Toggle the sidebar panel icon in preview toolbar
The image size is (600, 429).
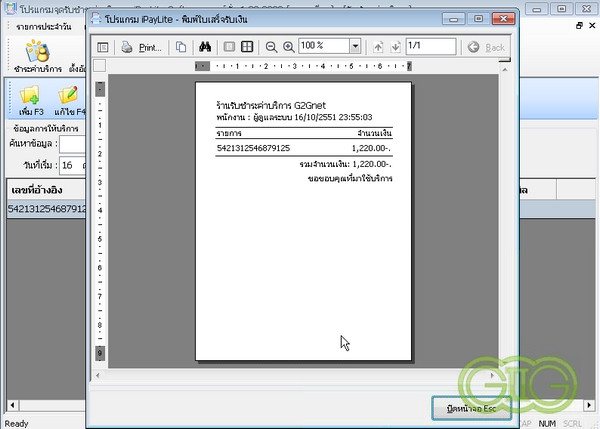click(x=103, y=47)
